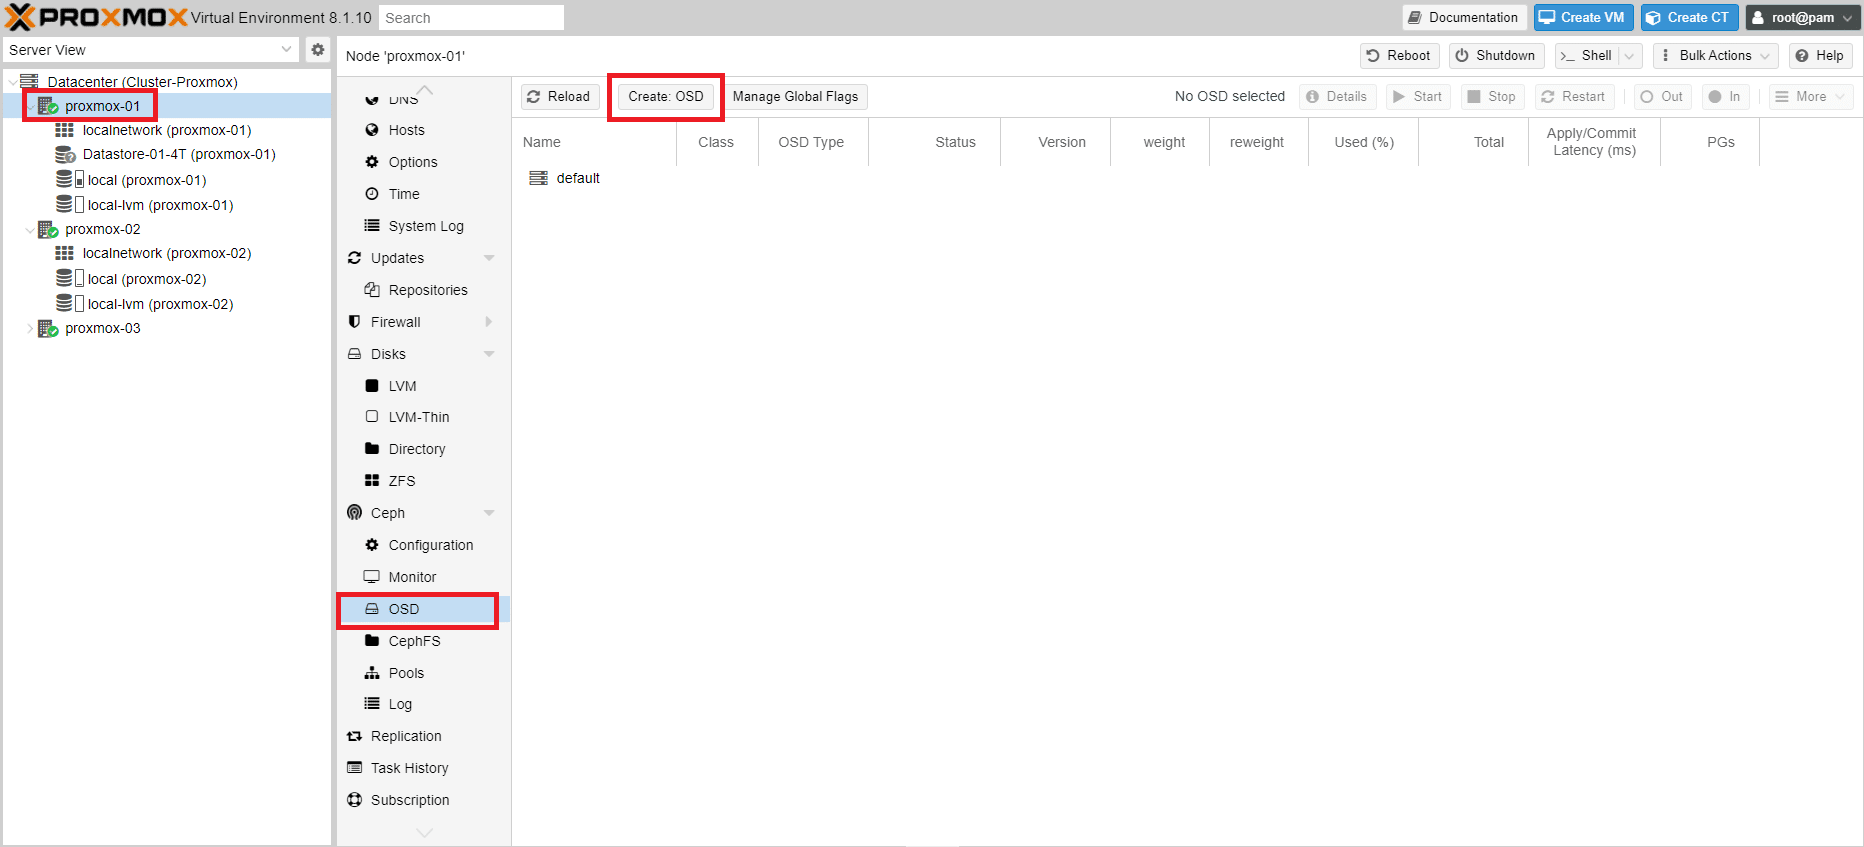
Task: Open the Server View dropdown
Action: 287,50
